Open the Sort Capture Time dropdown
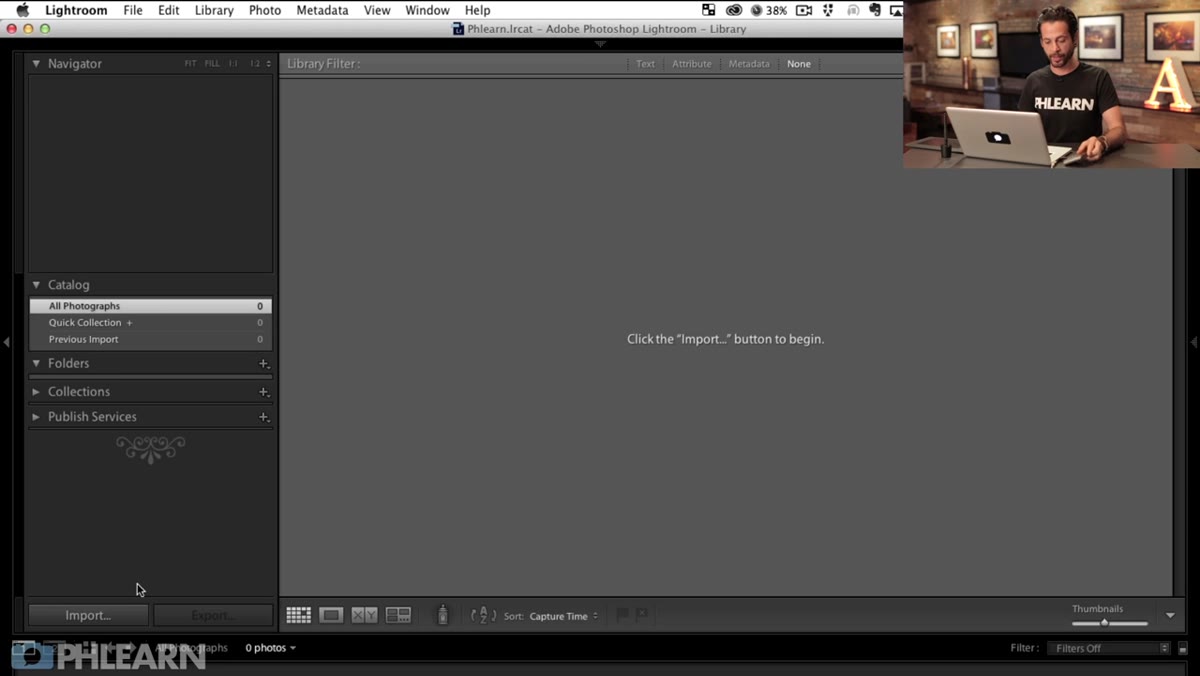 (564, 616)
